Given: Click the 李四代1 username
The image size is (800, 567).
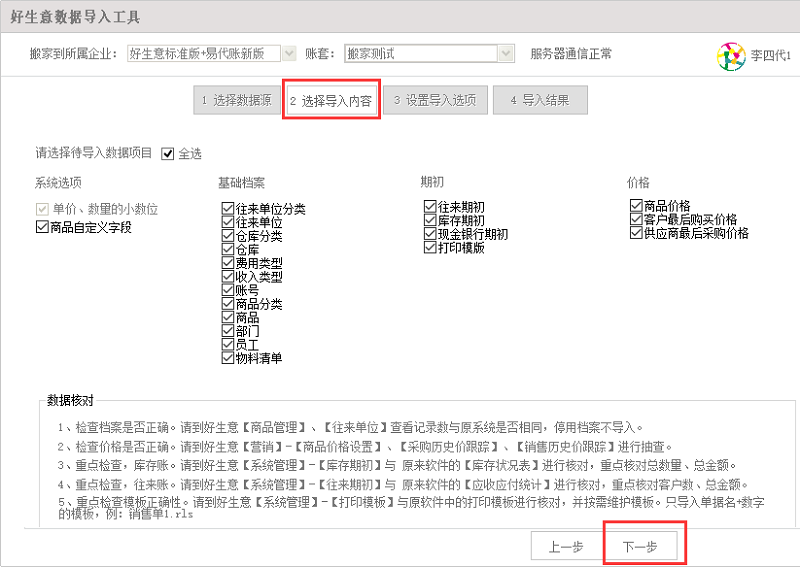Looking at the screenshot, I should click(x=770, y=55).
